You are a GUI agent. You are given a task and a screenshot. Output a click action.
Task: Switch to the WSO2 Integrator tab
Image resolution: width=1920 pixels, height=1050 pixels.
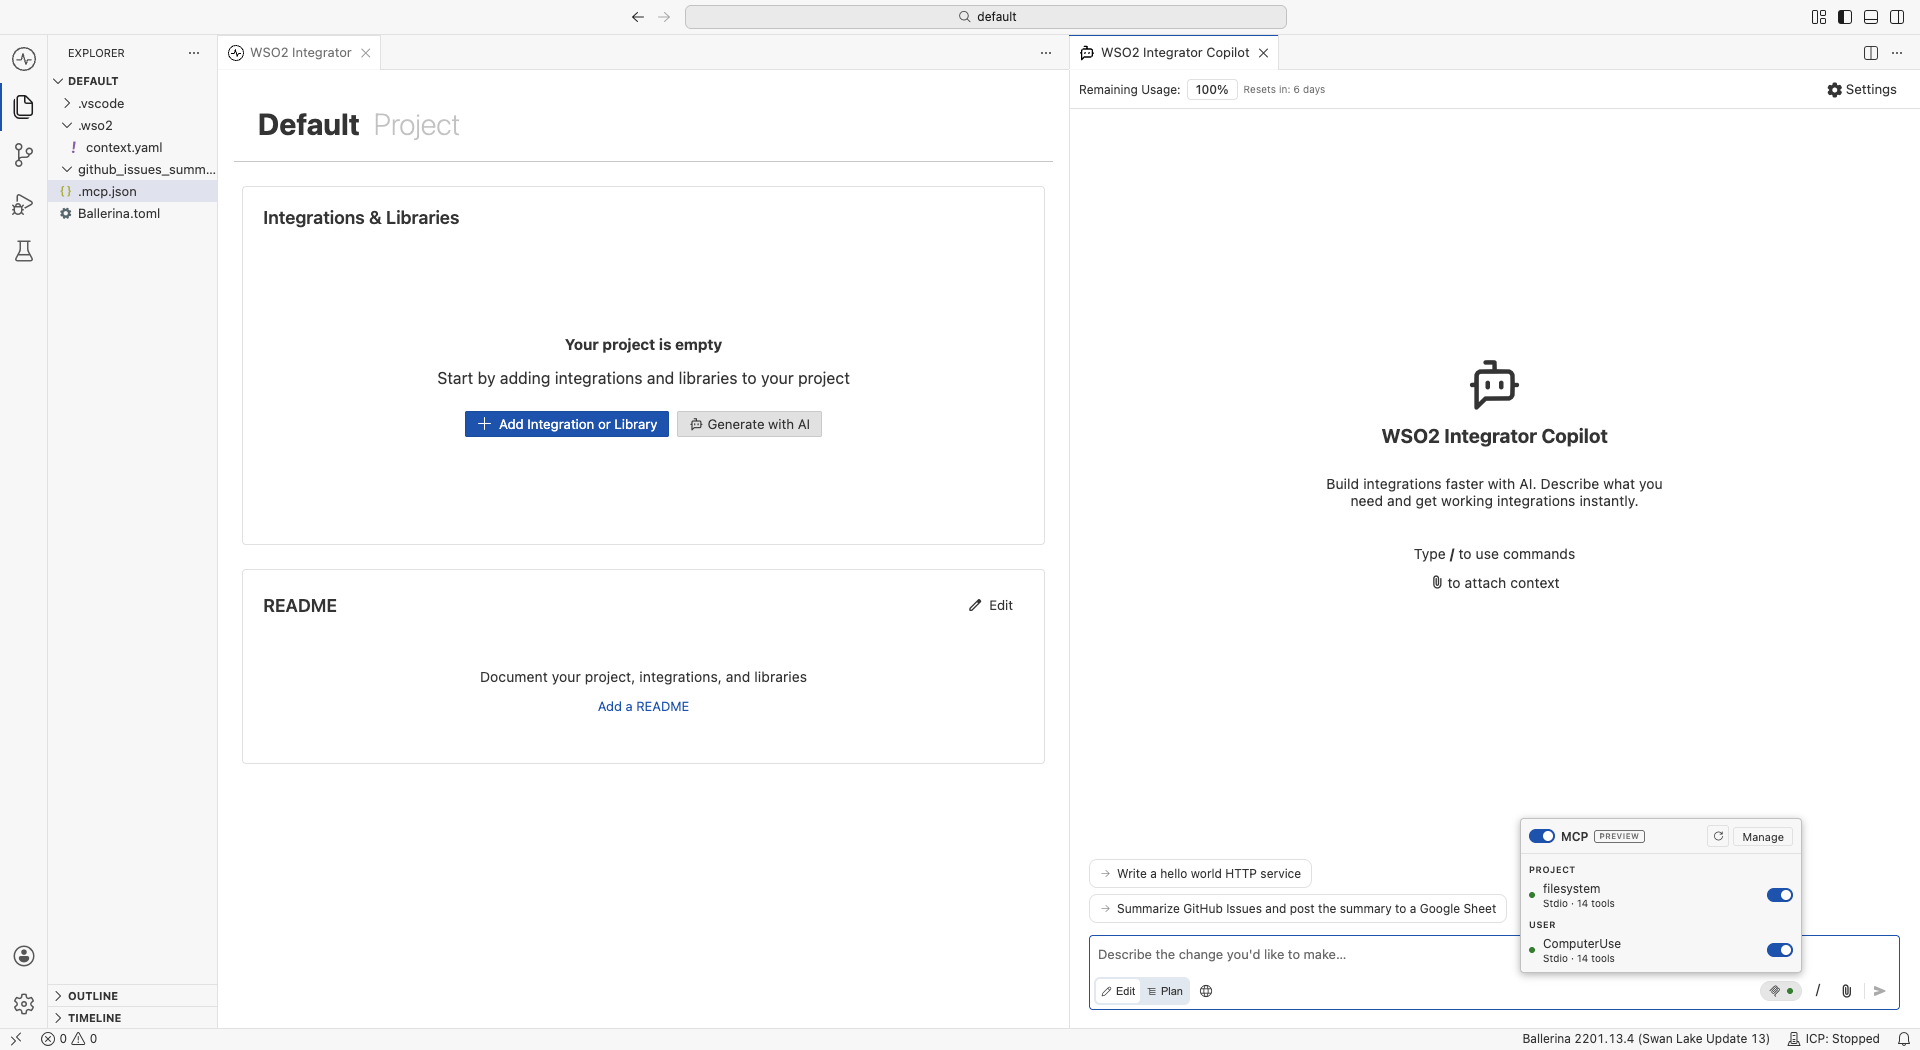[299, 53]
